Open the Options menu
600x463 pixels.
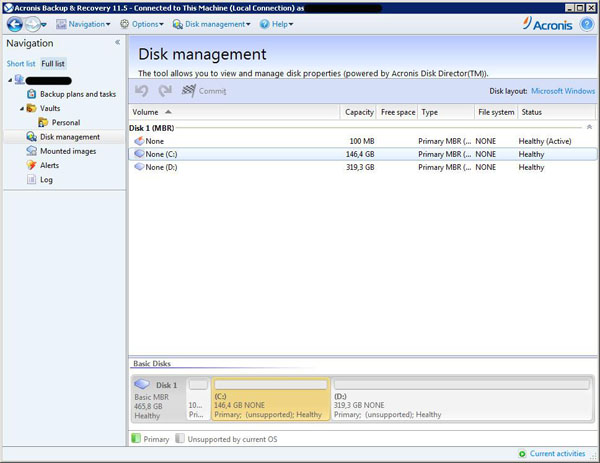click(142, 24)
